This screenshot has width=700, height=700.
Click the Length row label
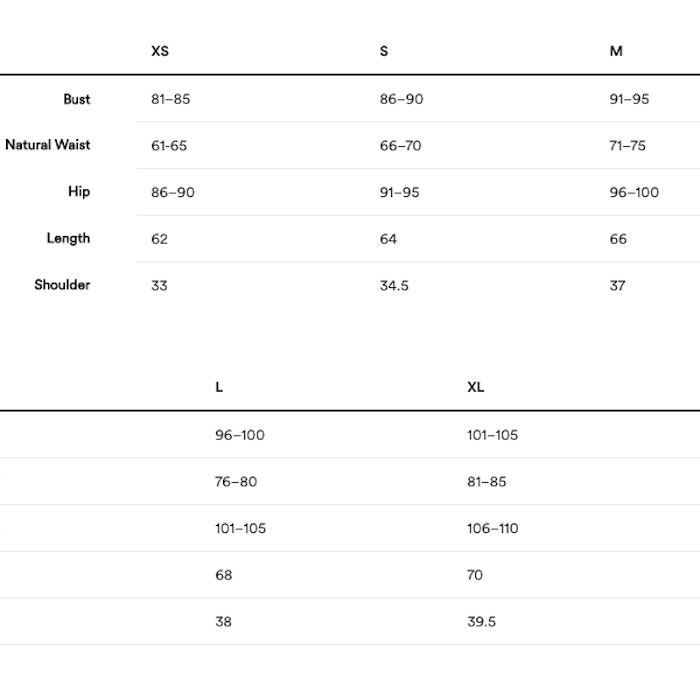pyautogui.click(x=68, y=238)
